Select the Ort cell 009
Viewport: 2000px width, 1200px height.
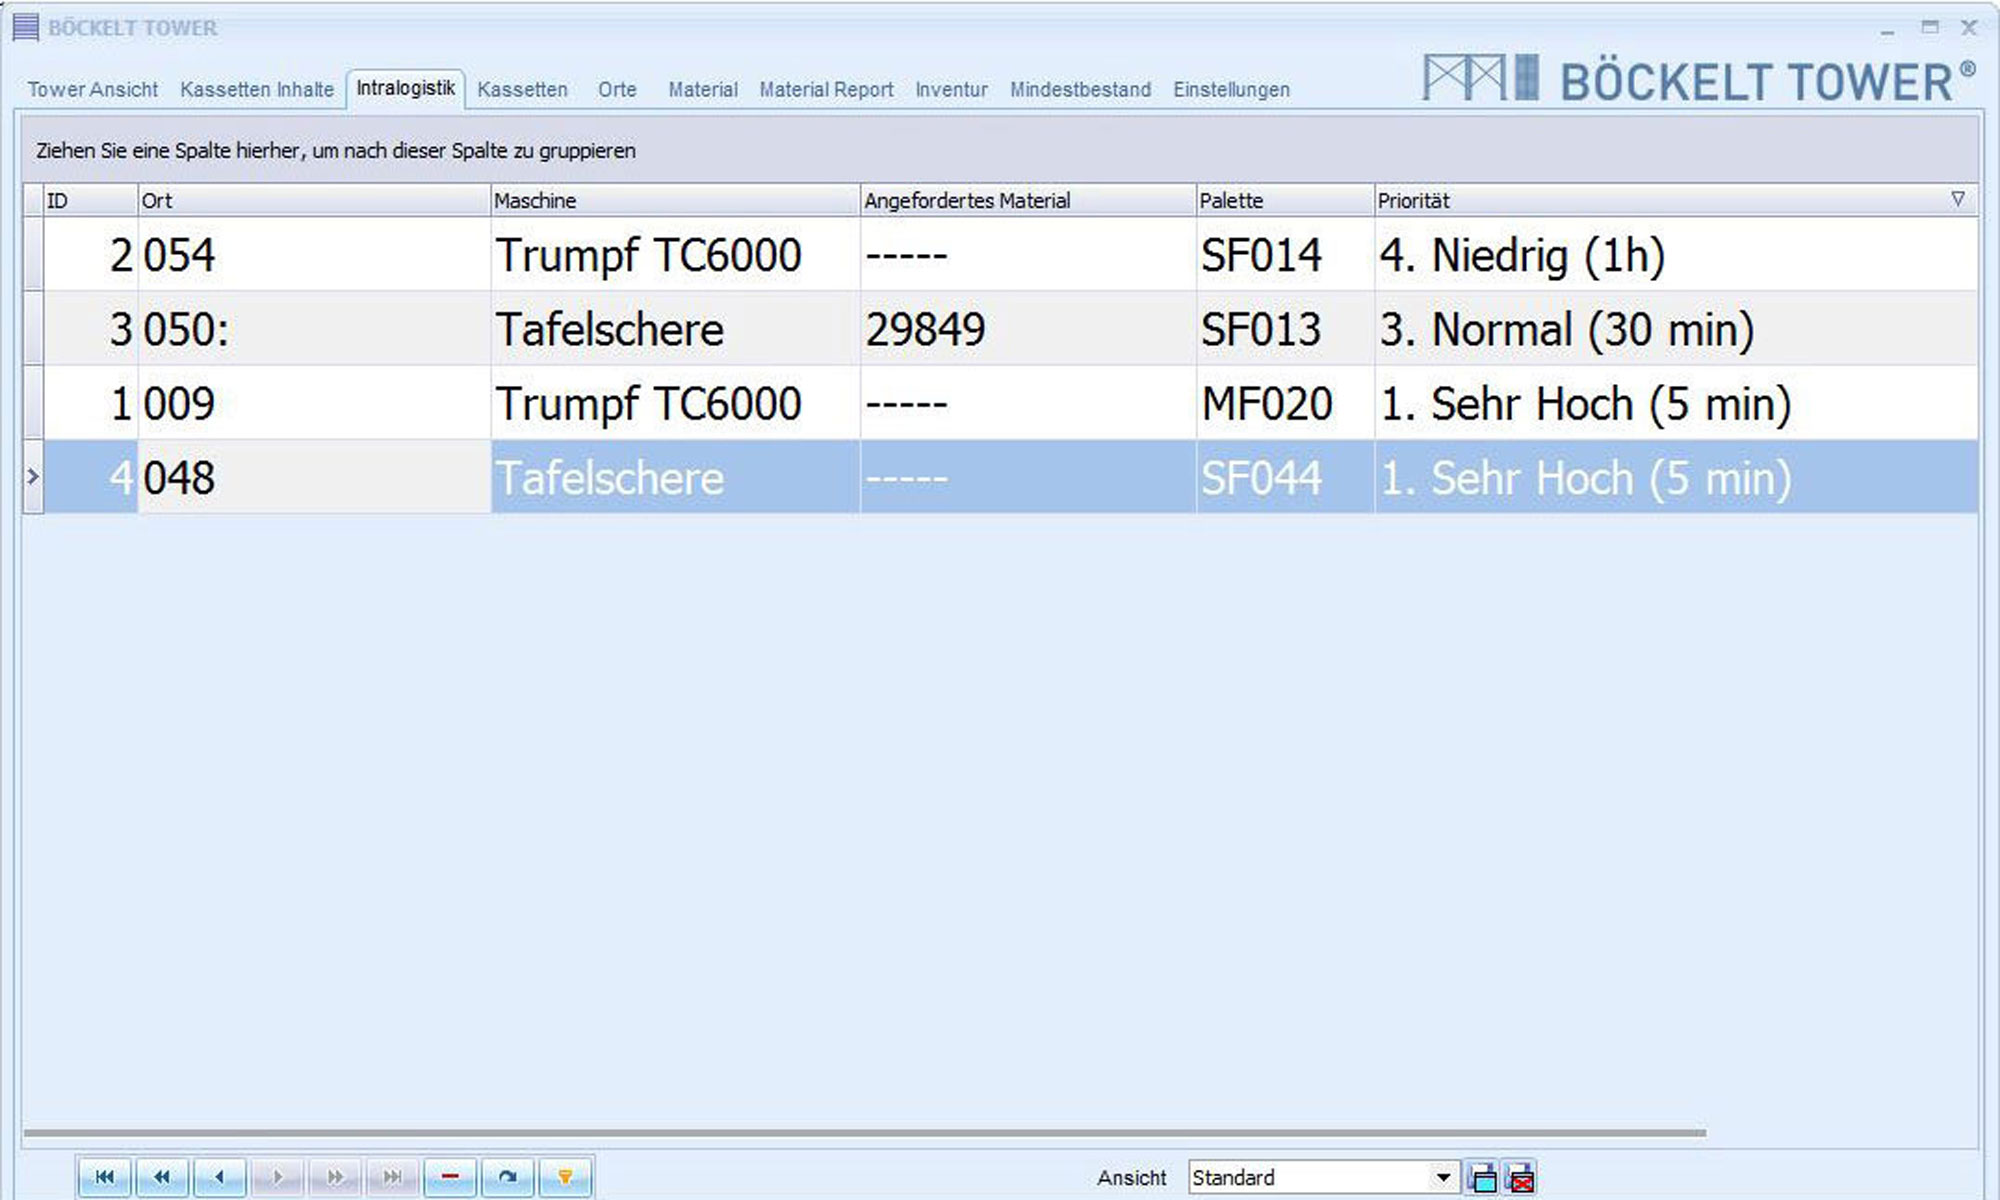pyautogui.click(x=314, y=402)
